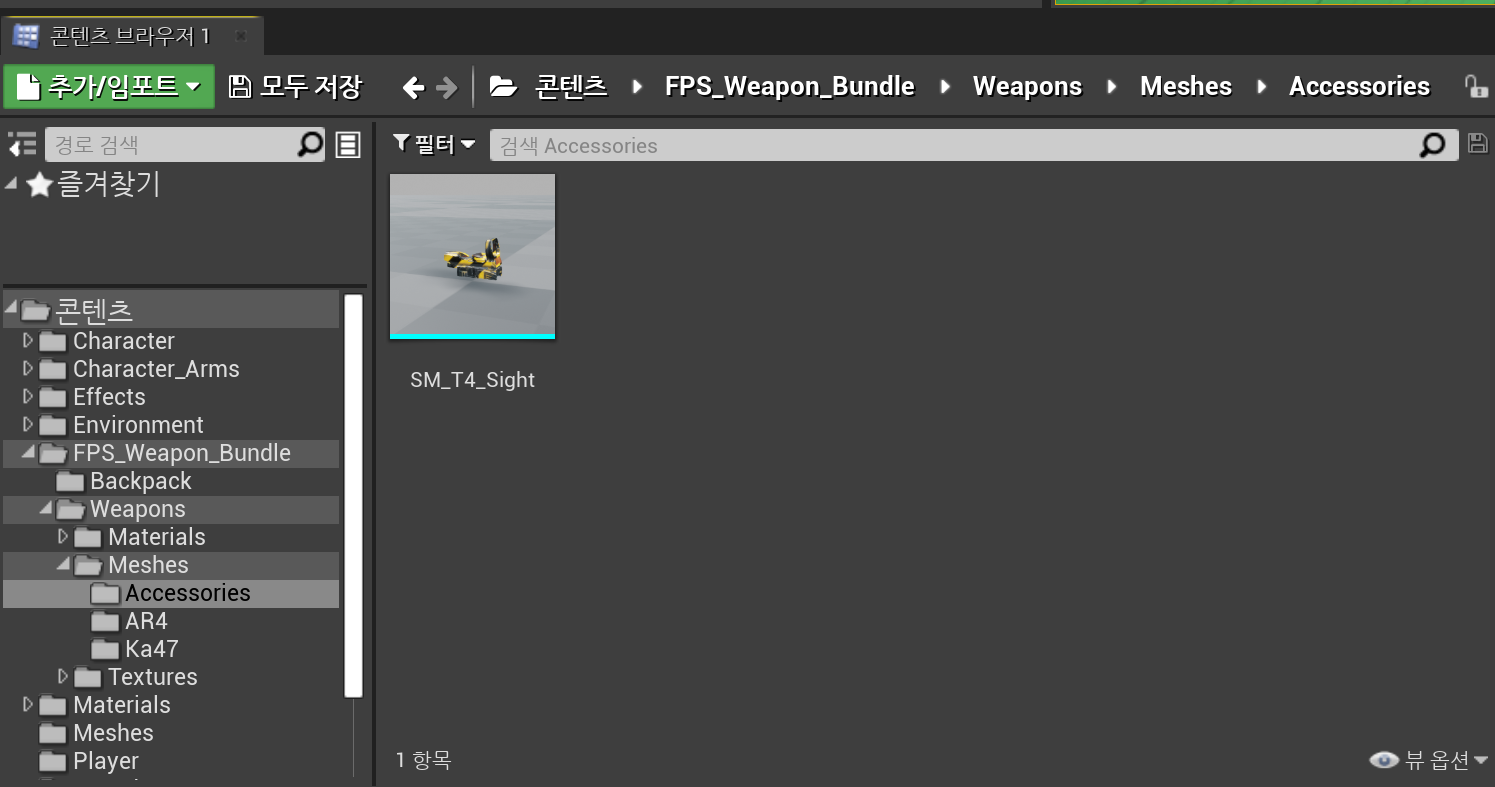Image resolution: width=1495 pixels, height=787 pixels.
Task: Expand the breadcrumb arrow after Meshes
Action: tap(1262, 87)
